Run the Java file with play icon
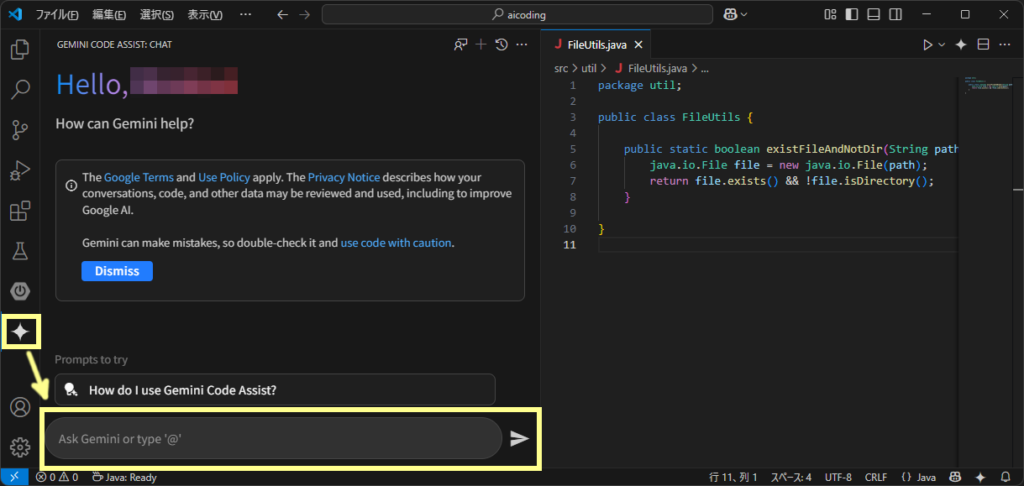This screenshot has height=486, width=1024. pyautogui.click(x=927, y=44)
